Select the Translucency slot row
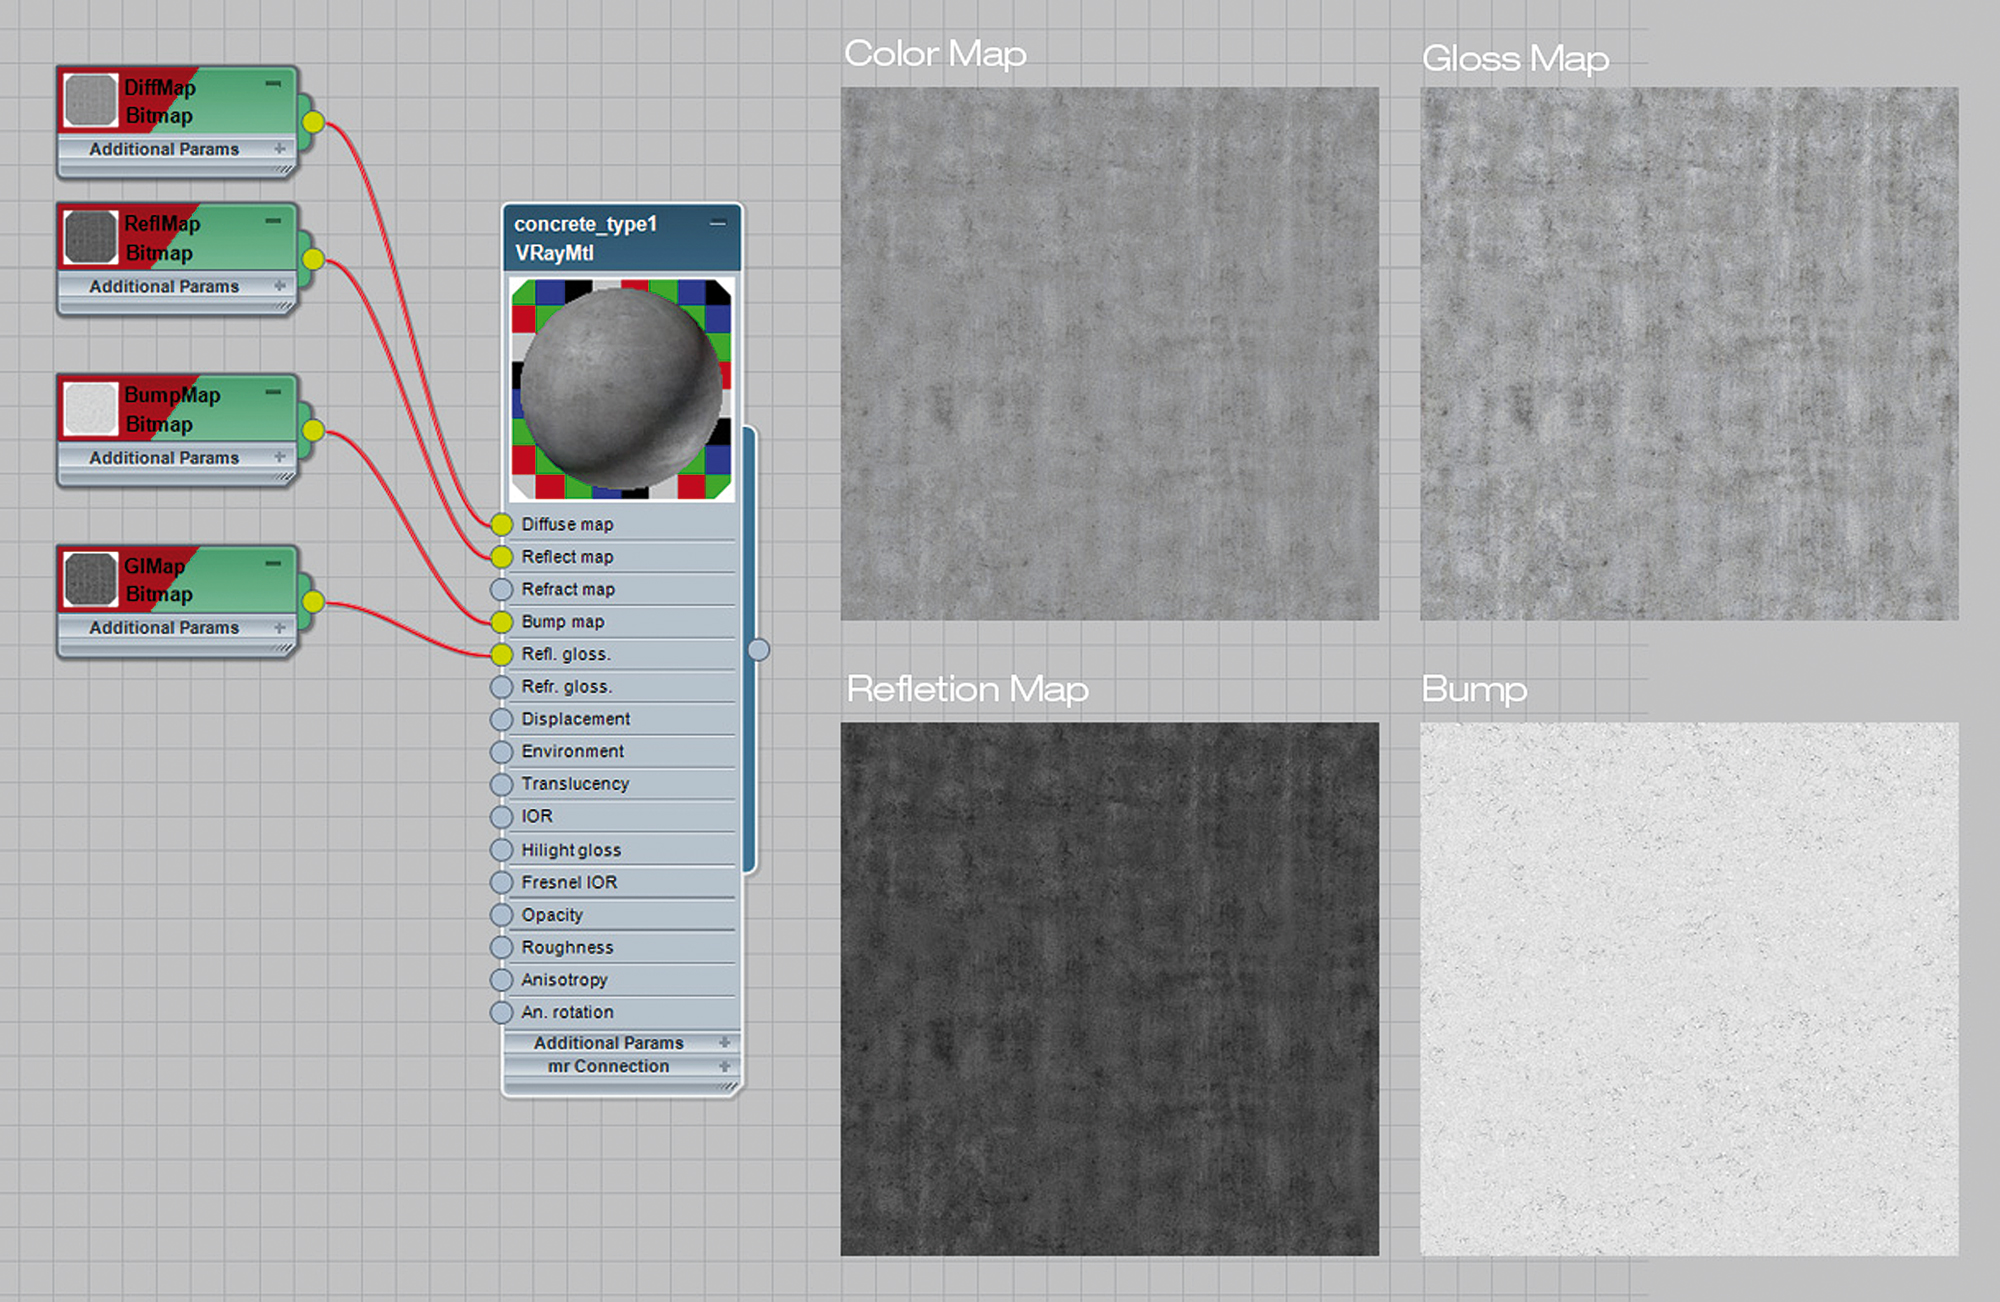Viewport: 2000px width, 1302px height. tap(620, 784)
